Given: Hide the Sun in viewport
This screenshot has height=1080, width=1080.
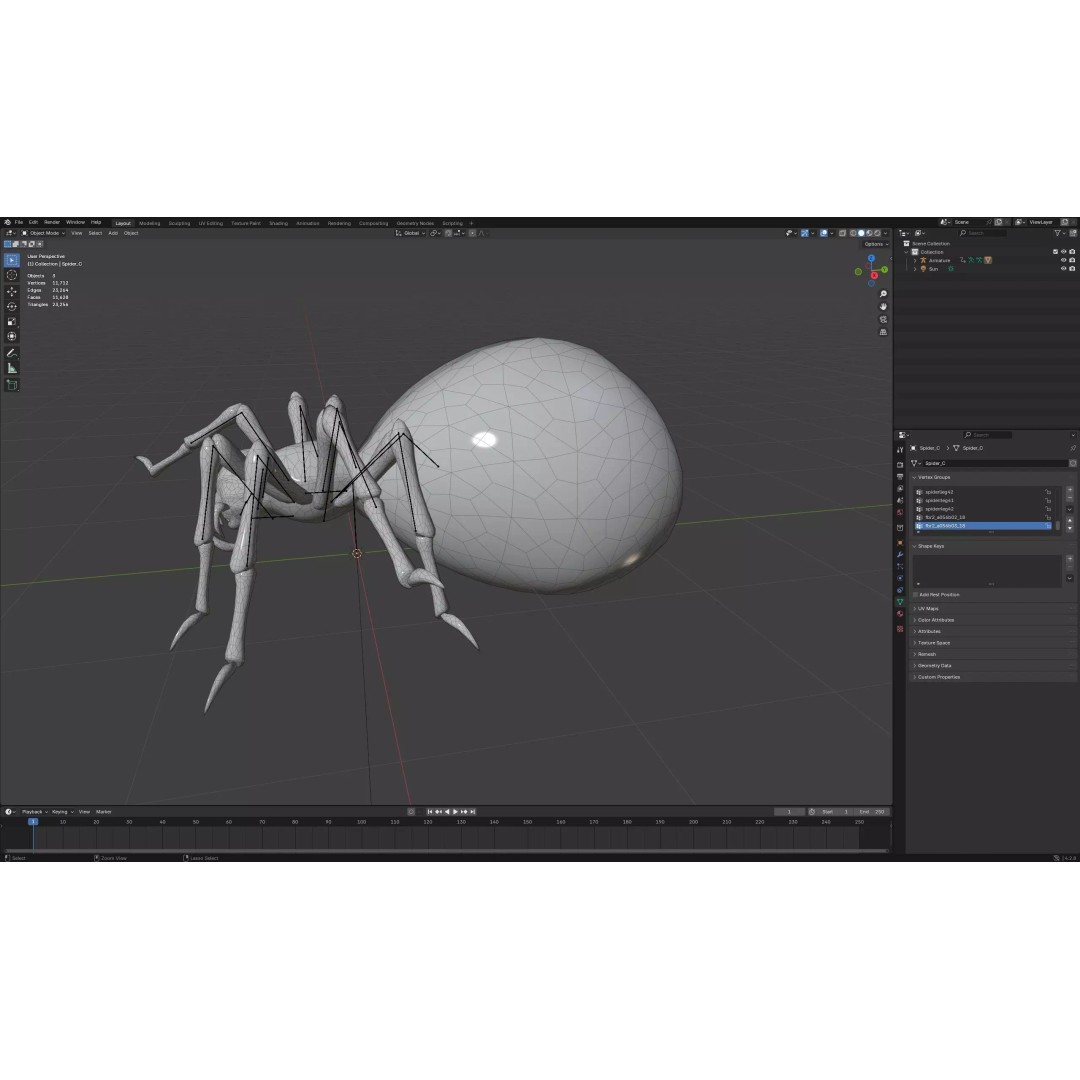Looking at the screenshot, I should point(1063,269).
